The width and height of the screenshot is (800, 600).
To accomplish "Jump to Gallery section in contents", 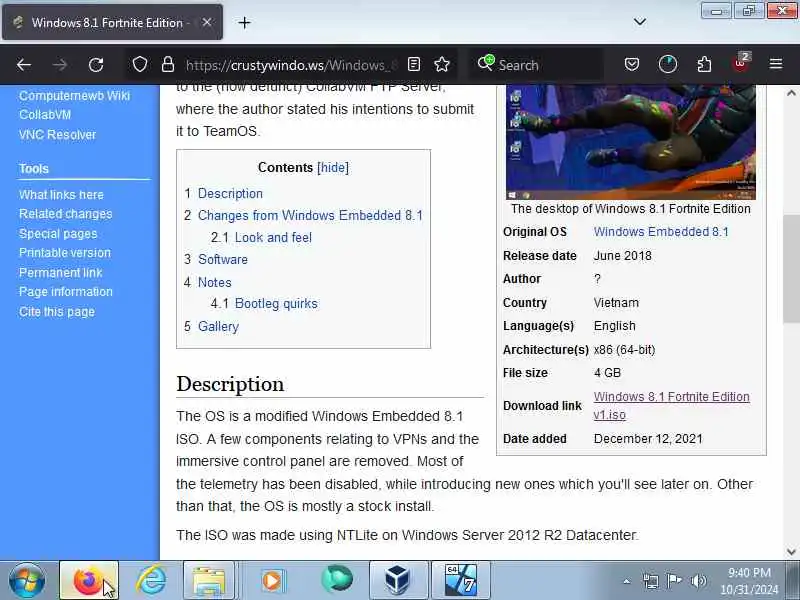I will (x=218, y=327).
